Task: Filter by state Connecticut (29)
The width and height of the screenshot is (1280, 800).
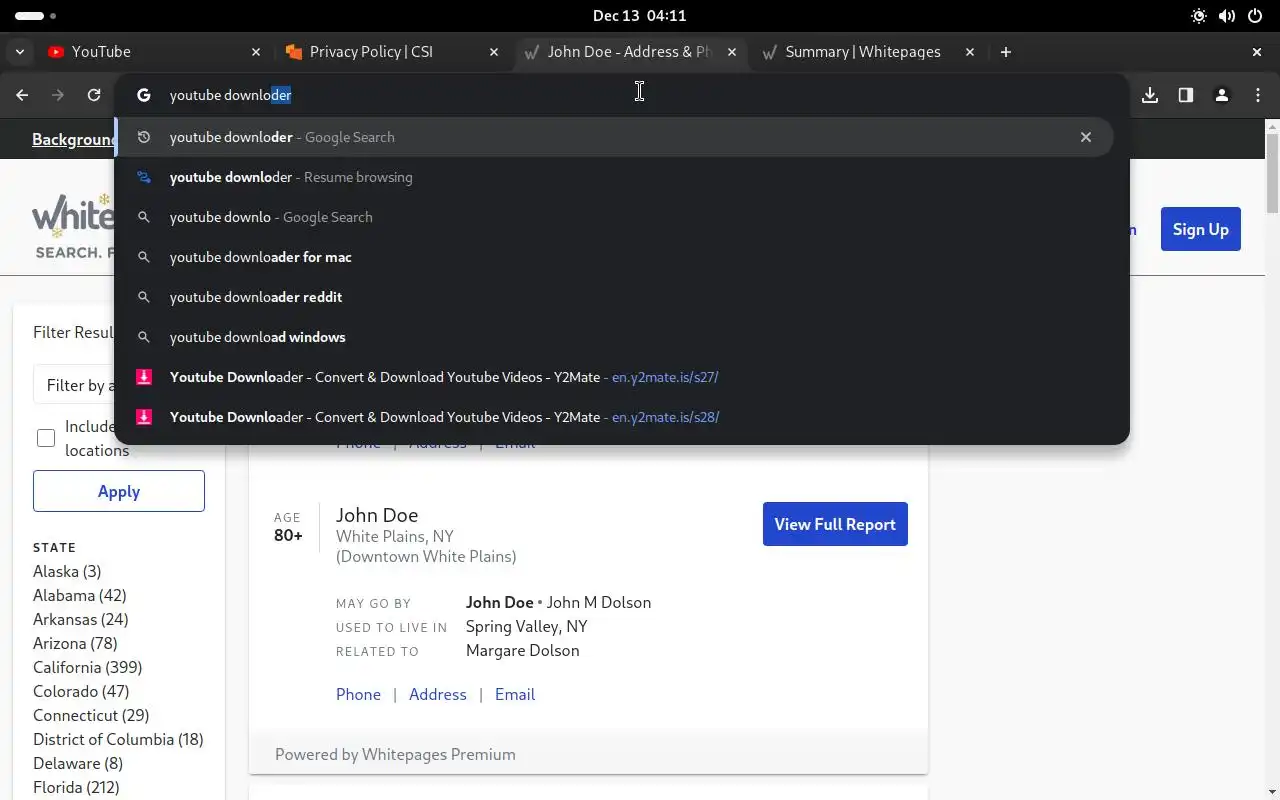Action: (x=91, y=715)
